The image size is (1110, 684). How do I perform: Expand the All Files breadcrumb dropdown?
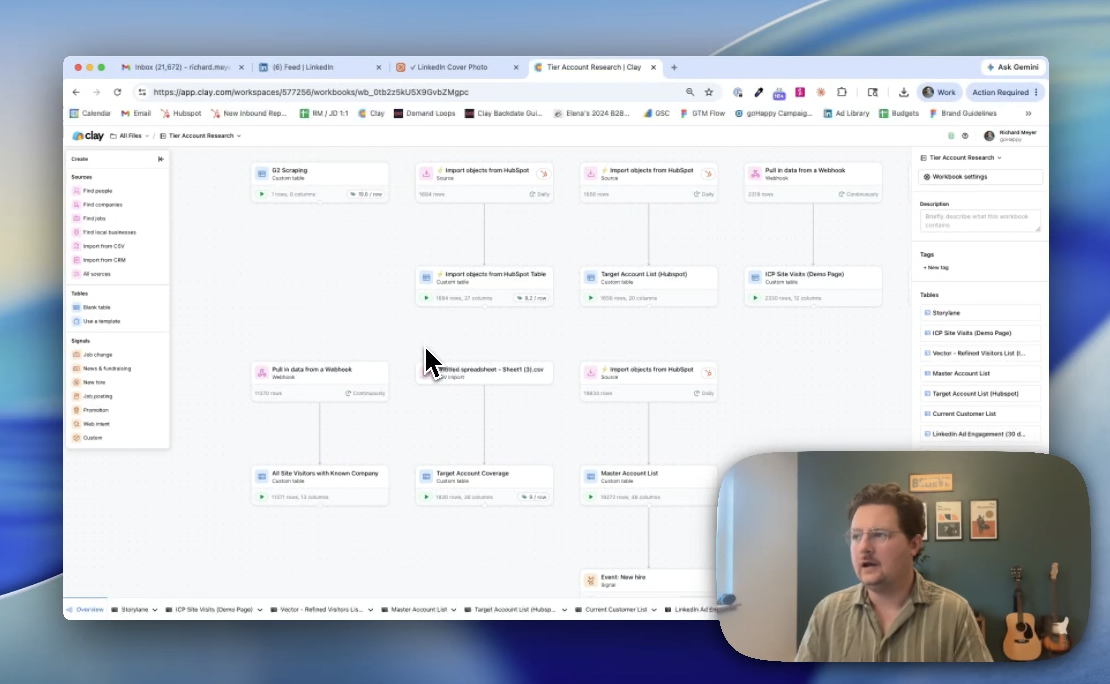point(147,136)
